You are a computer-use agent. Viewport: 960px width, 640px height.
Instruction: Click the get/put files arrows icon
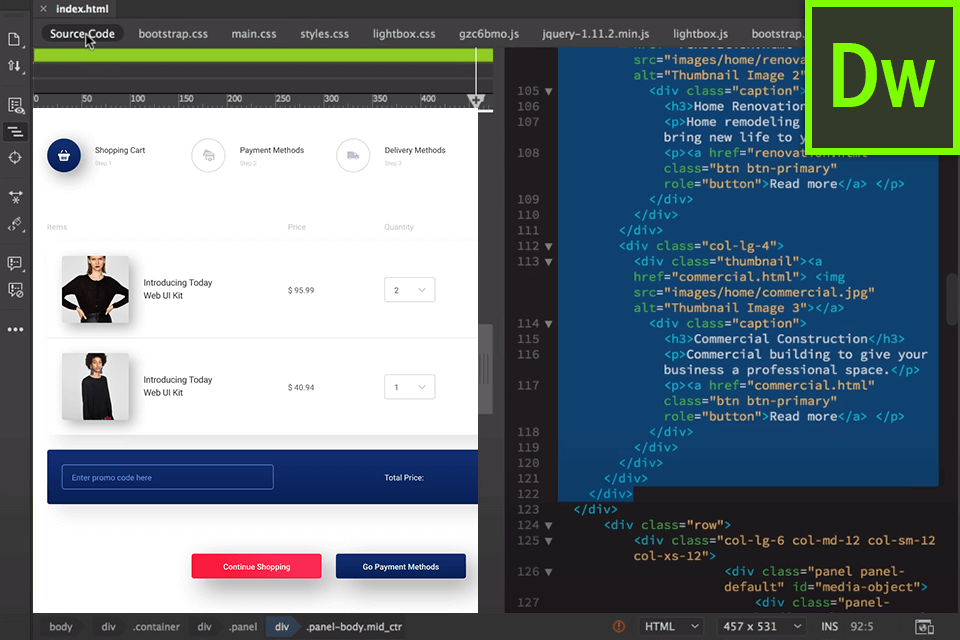(15, 66)
